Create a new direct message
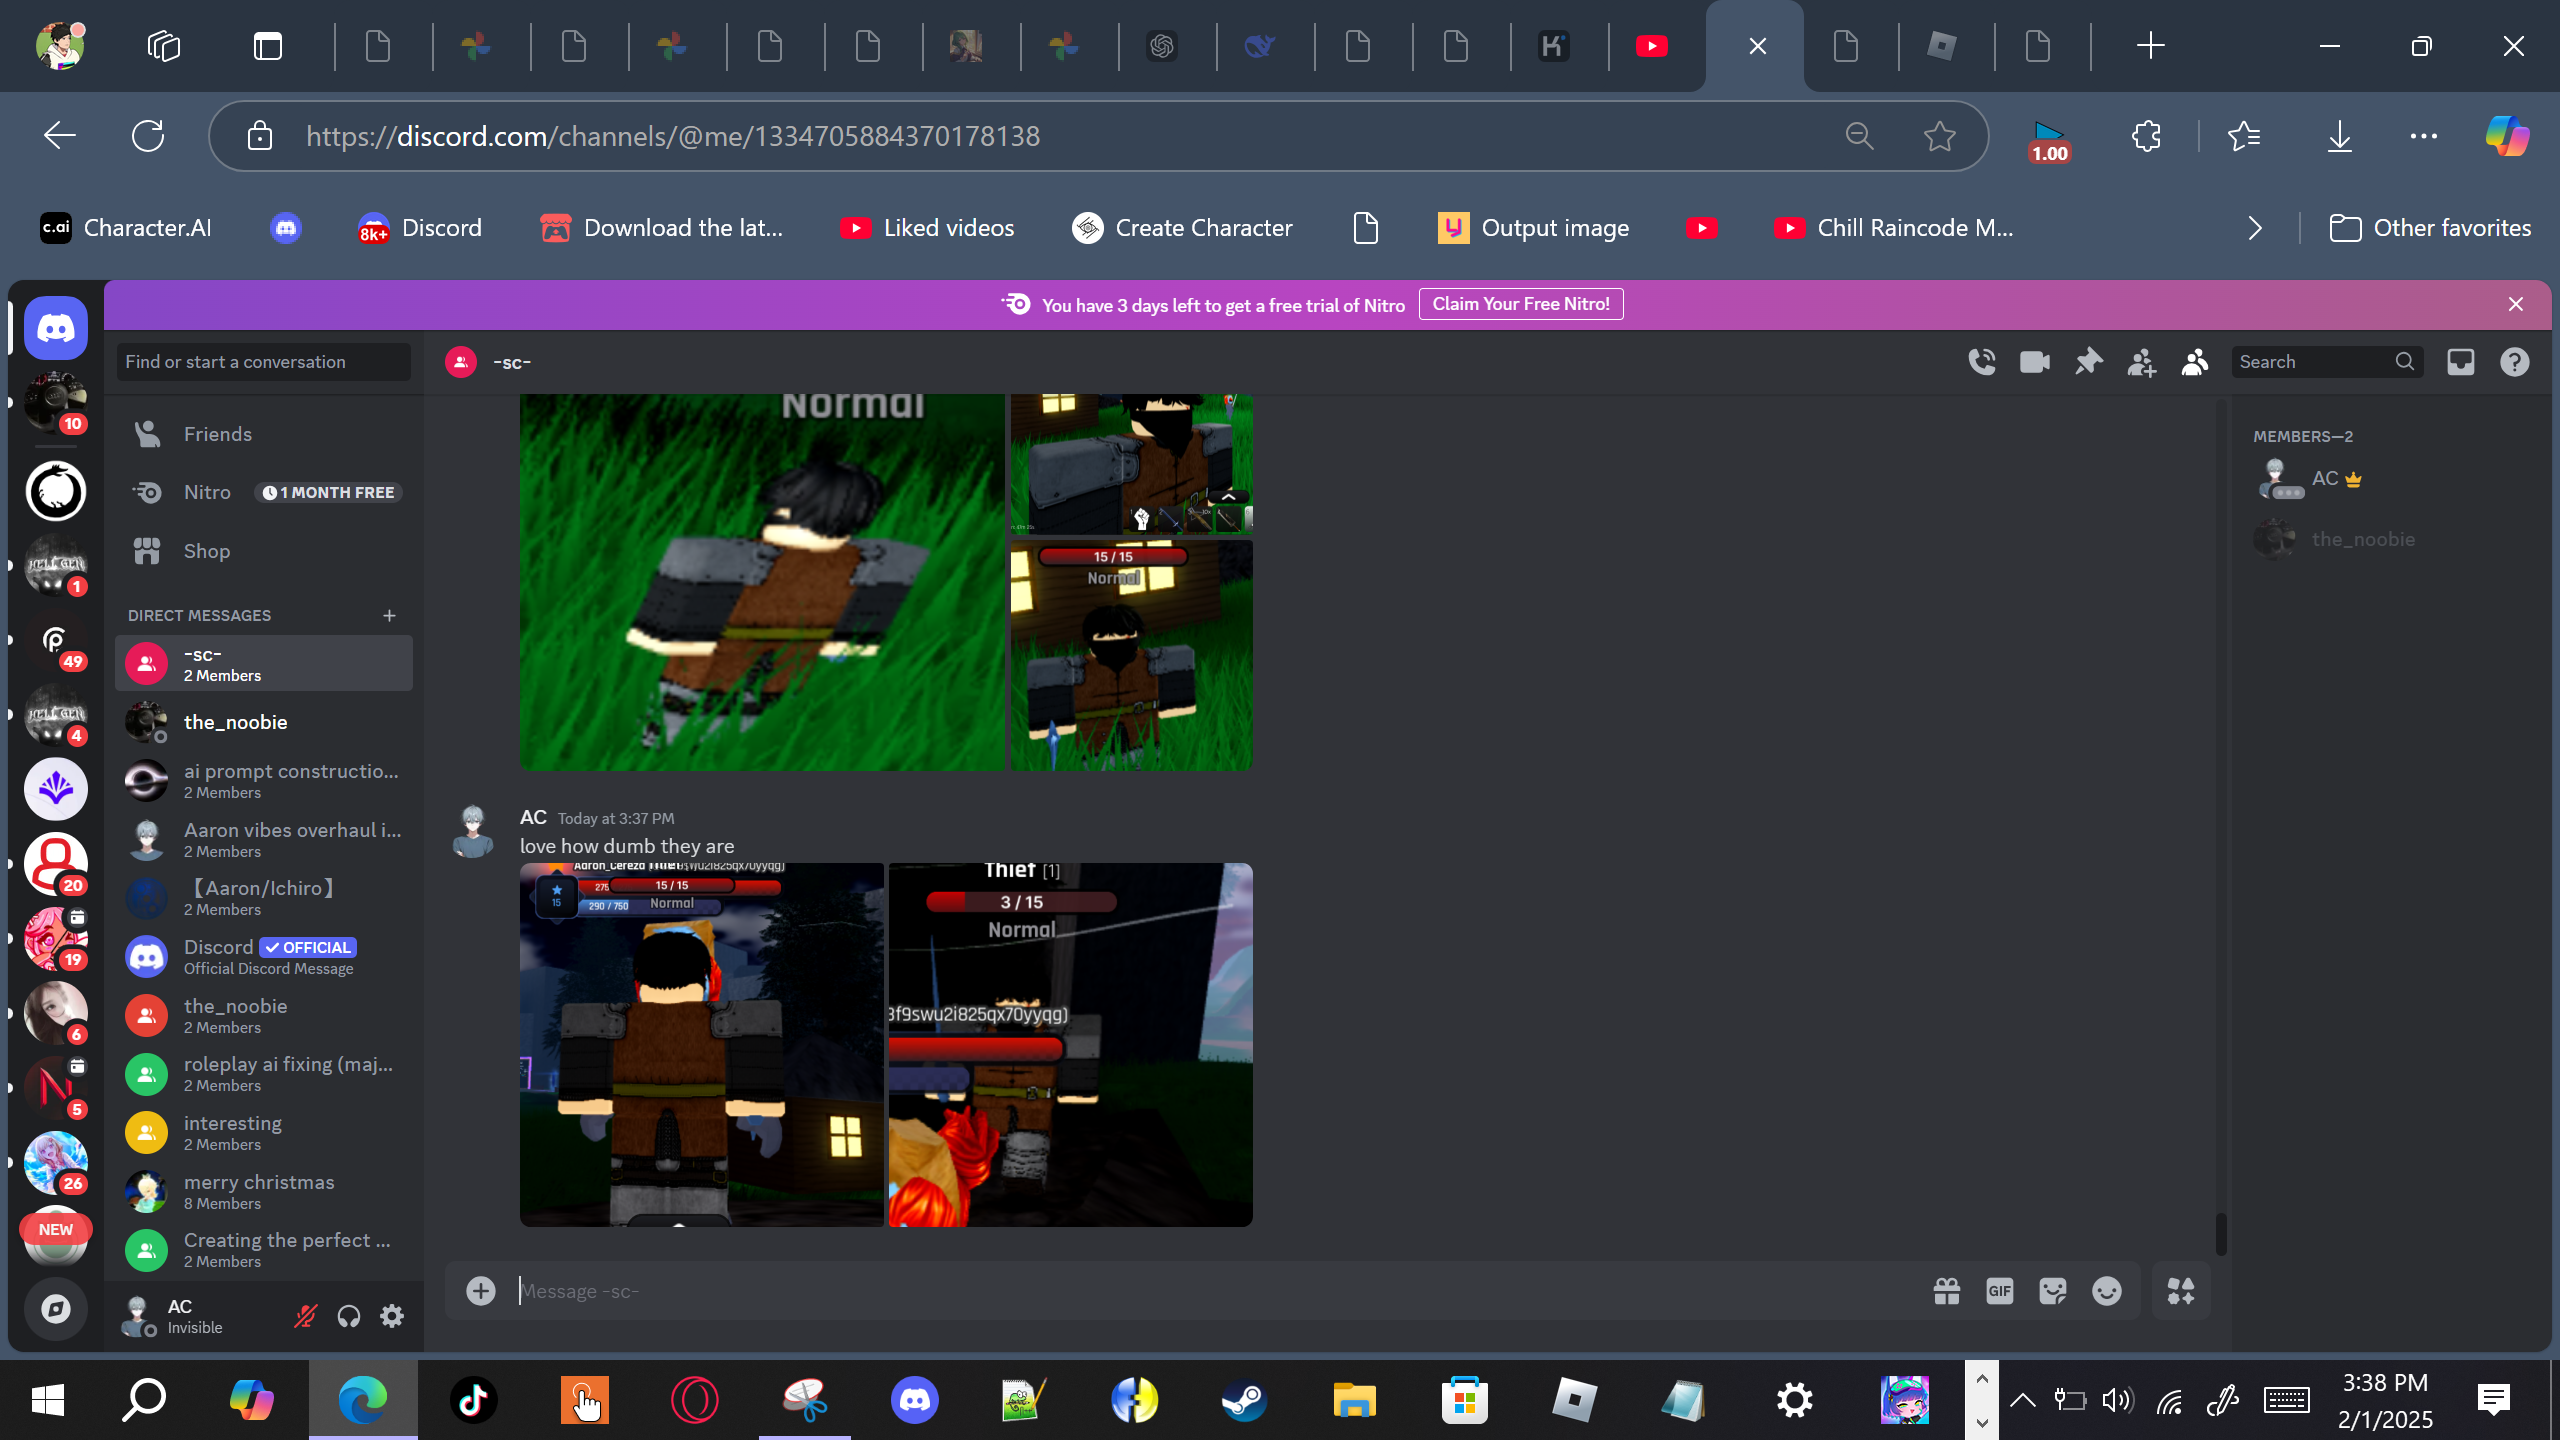Viewport: 2560px width, 1440px height. (x=389, y=615)
